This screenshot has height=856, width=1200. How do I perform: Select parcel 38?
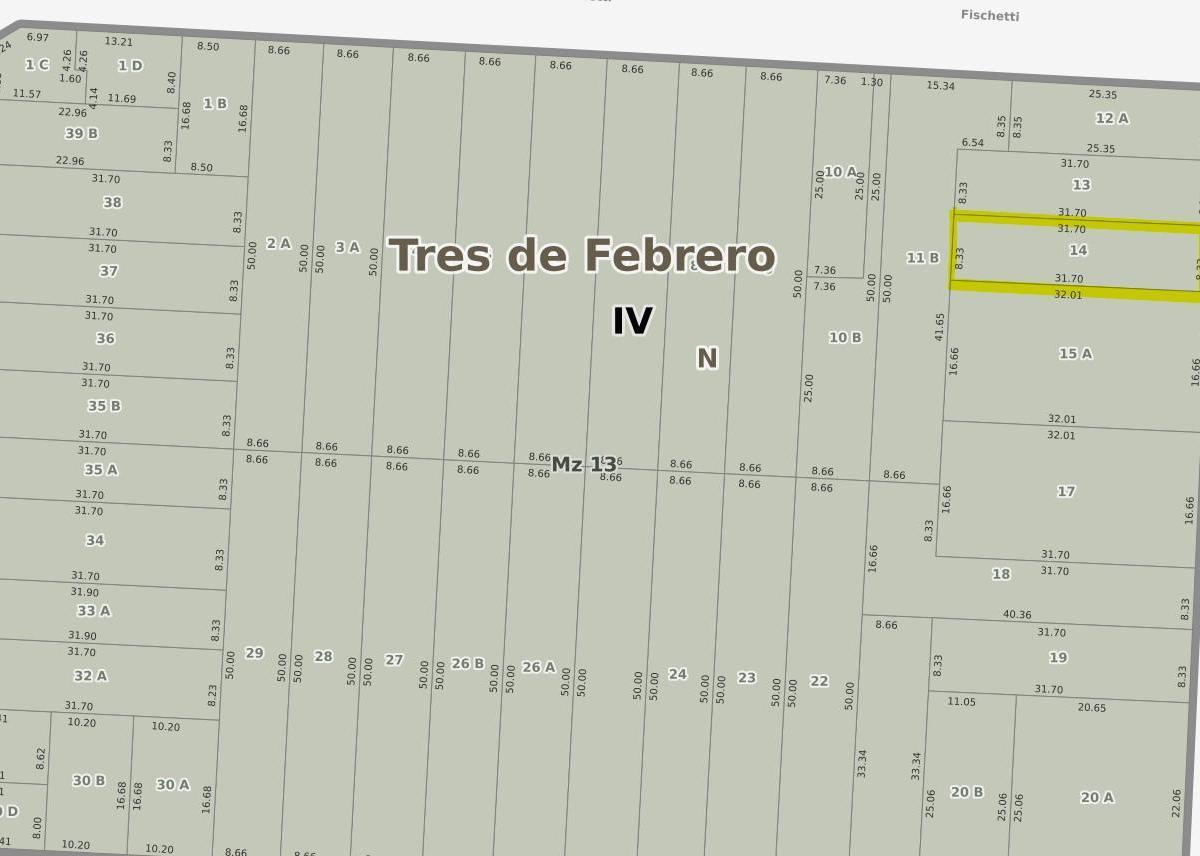coord(112,202)
